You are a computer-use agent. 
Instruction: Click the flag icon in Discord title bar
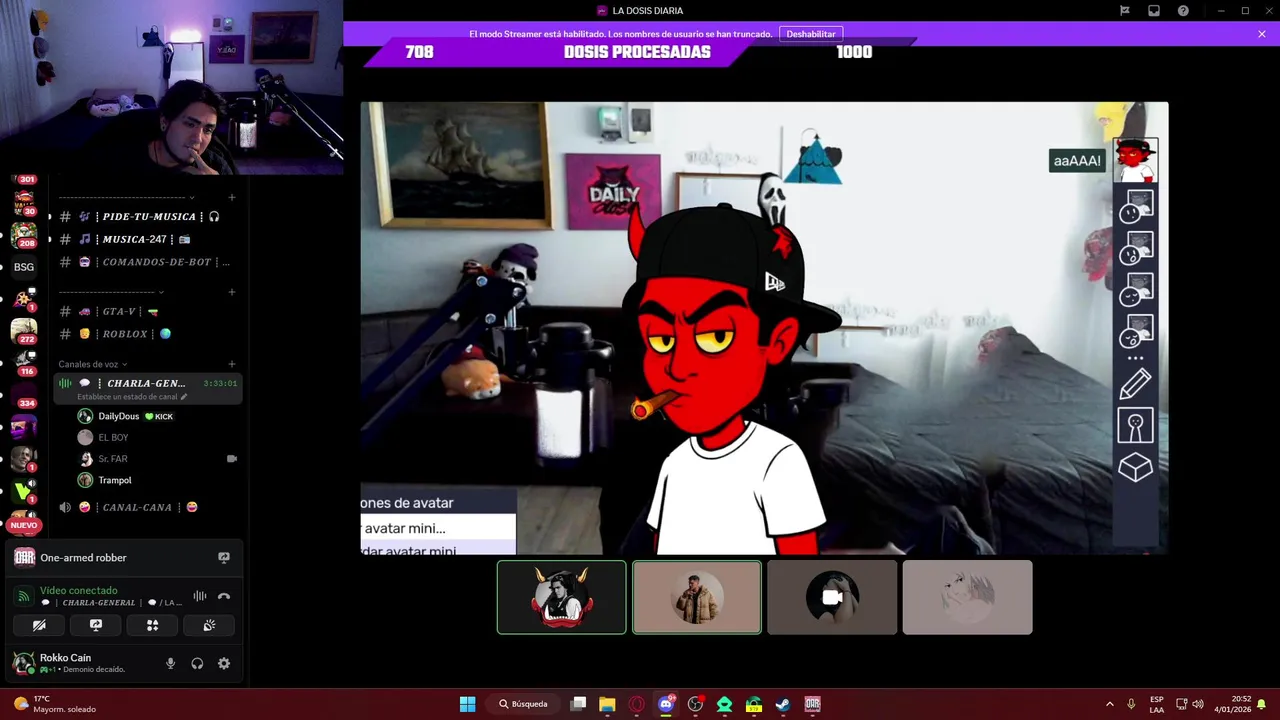pyautogui.click(x=1125, y=11)
